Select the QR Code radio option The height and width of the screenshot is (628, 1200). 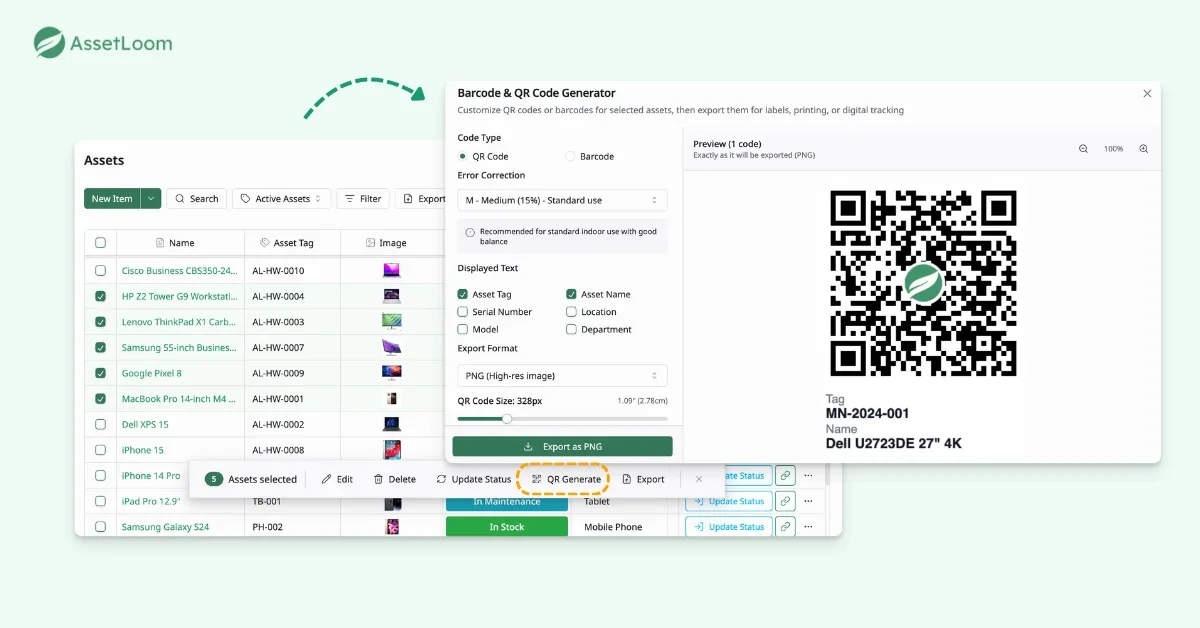(462, 156)
